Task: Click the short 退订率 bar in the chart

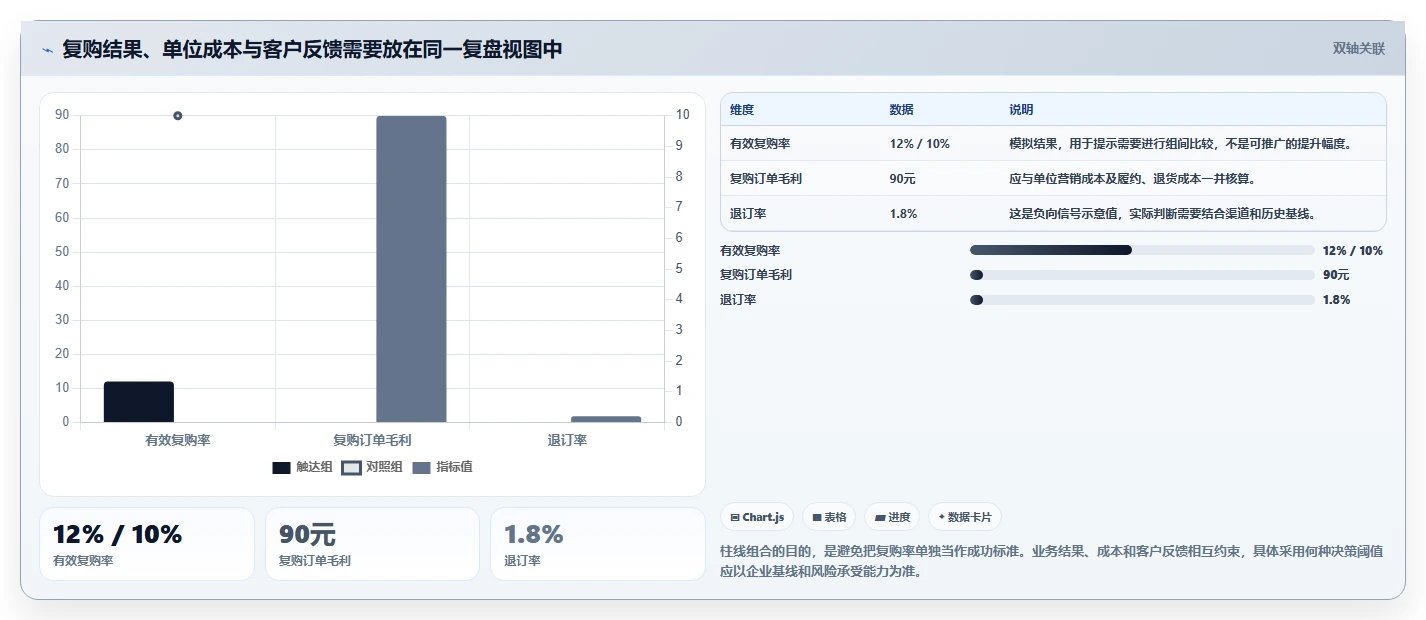Action: pyautogui.click(x=606, y=419)
